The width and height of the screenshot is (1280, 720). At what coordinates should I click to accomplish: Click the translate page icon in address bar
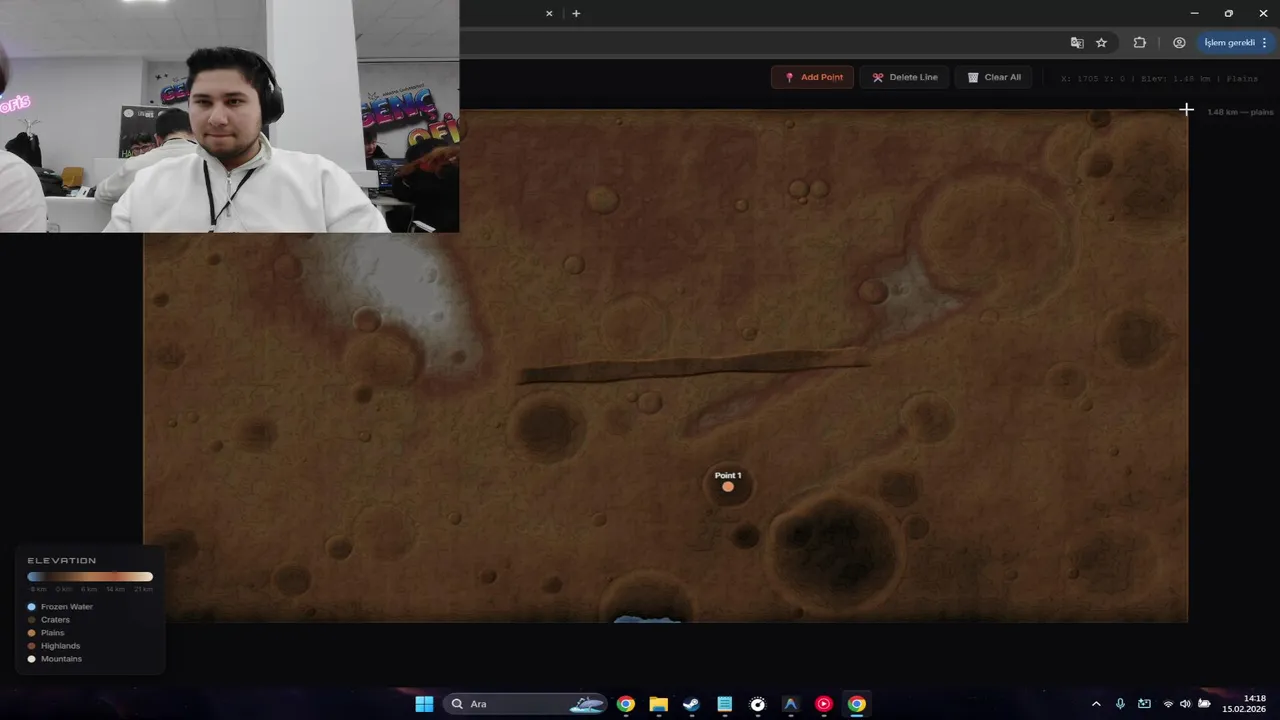[1077, 43]
